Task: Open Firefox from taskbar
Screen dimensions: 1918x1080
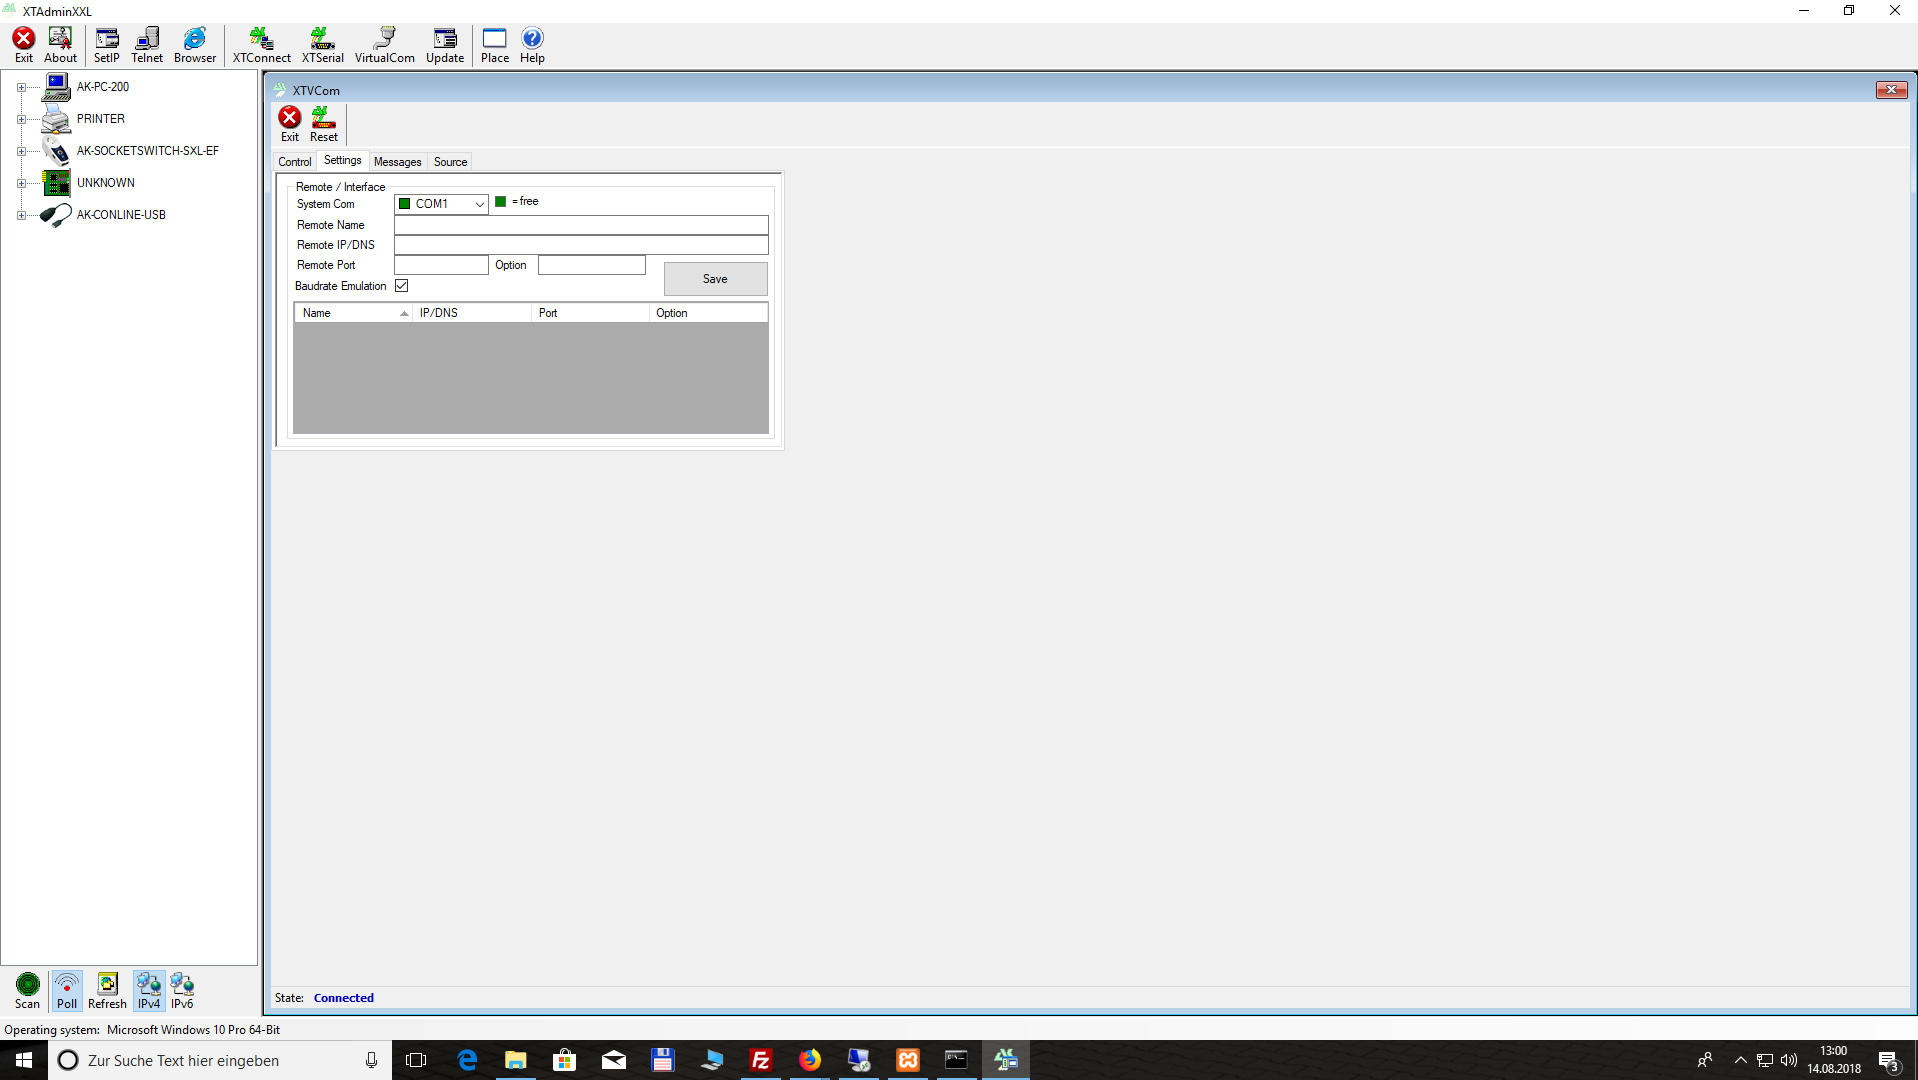Action: pyautogui.click(x=810, y=1060)
